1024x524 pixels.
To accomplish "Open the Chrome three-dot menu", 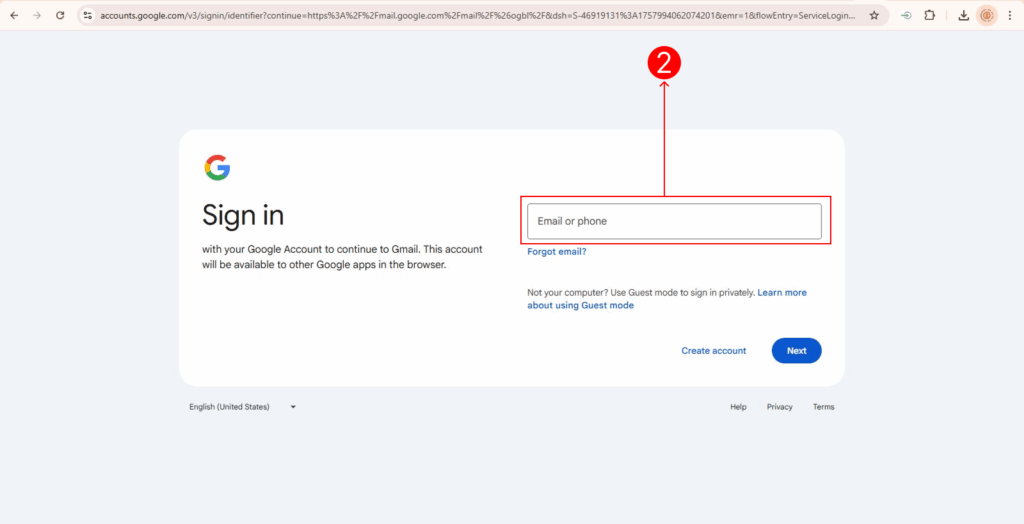I will 1011,16.
